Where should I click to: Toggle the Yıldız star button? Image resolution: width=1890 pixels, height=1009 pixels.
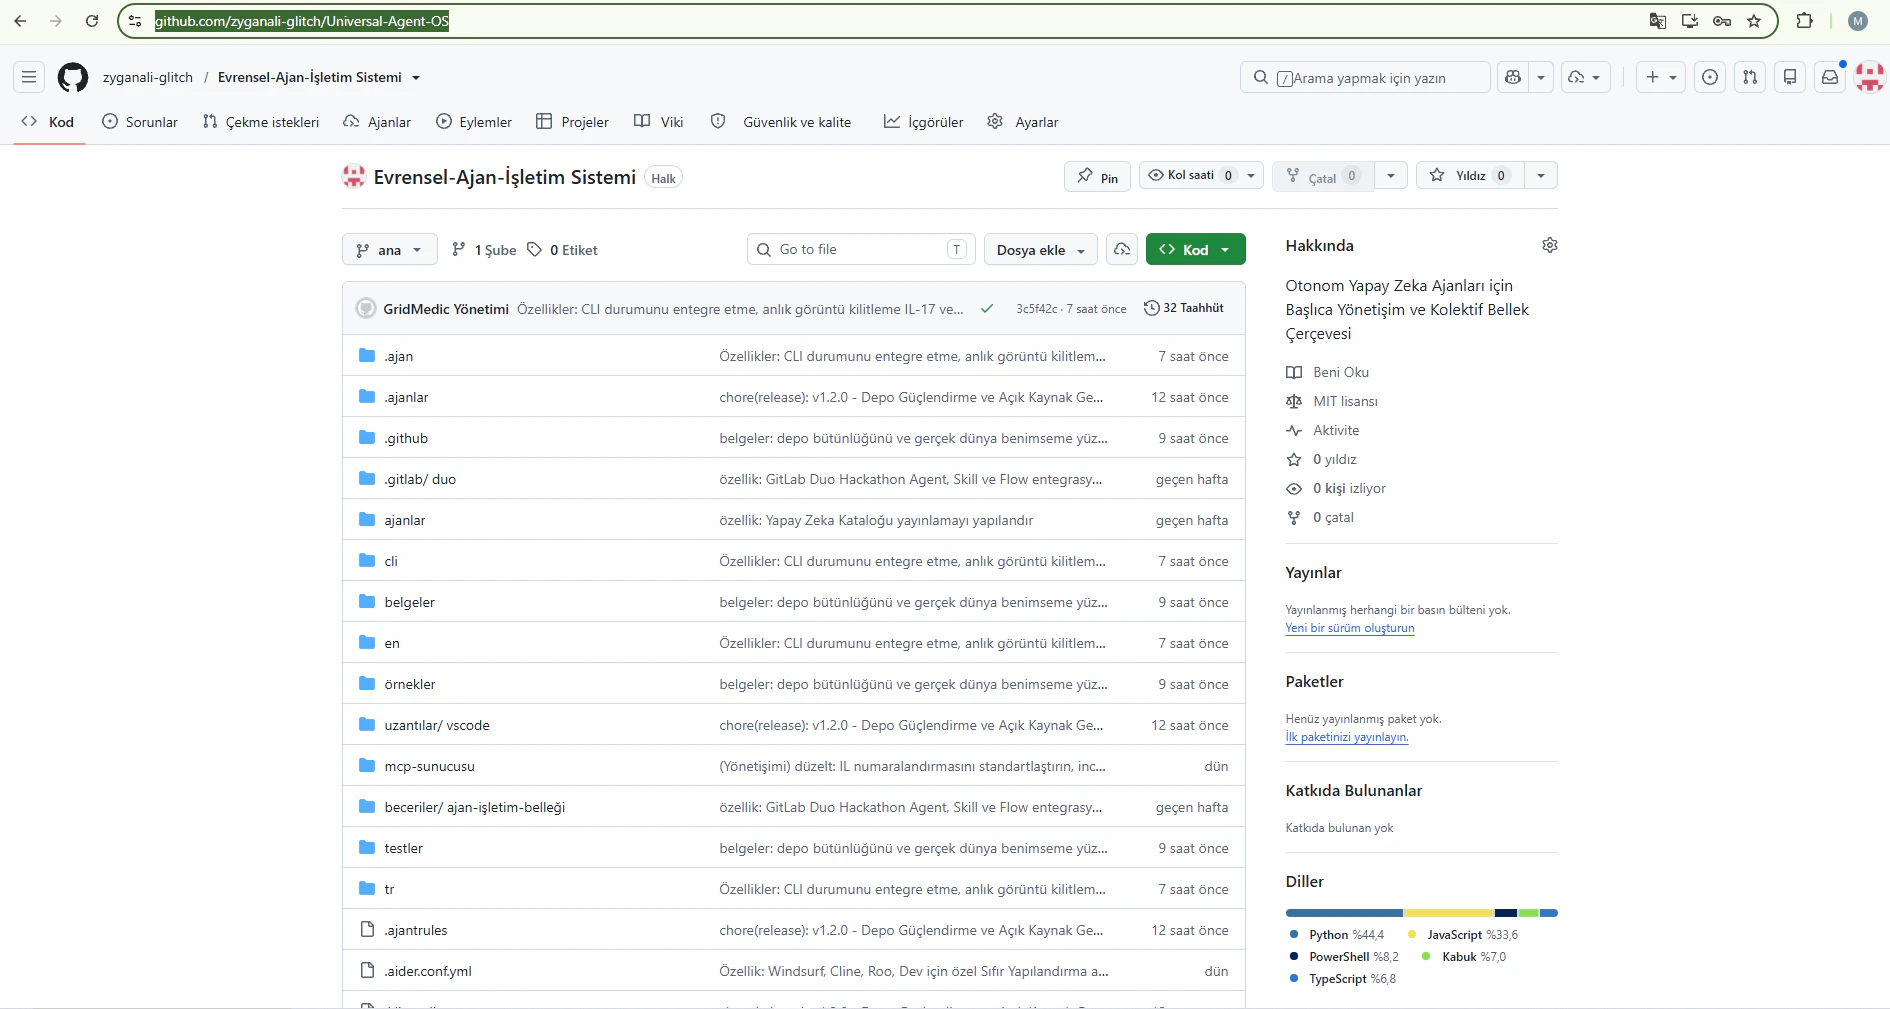point(1470,175)
